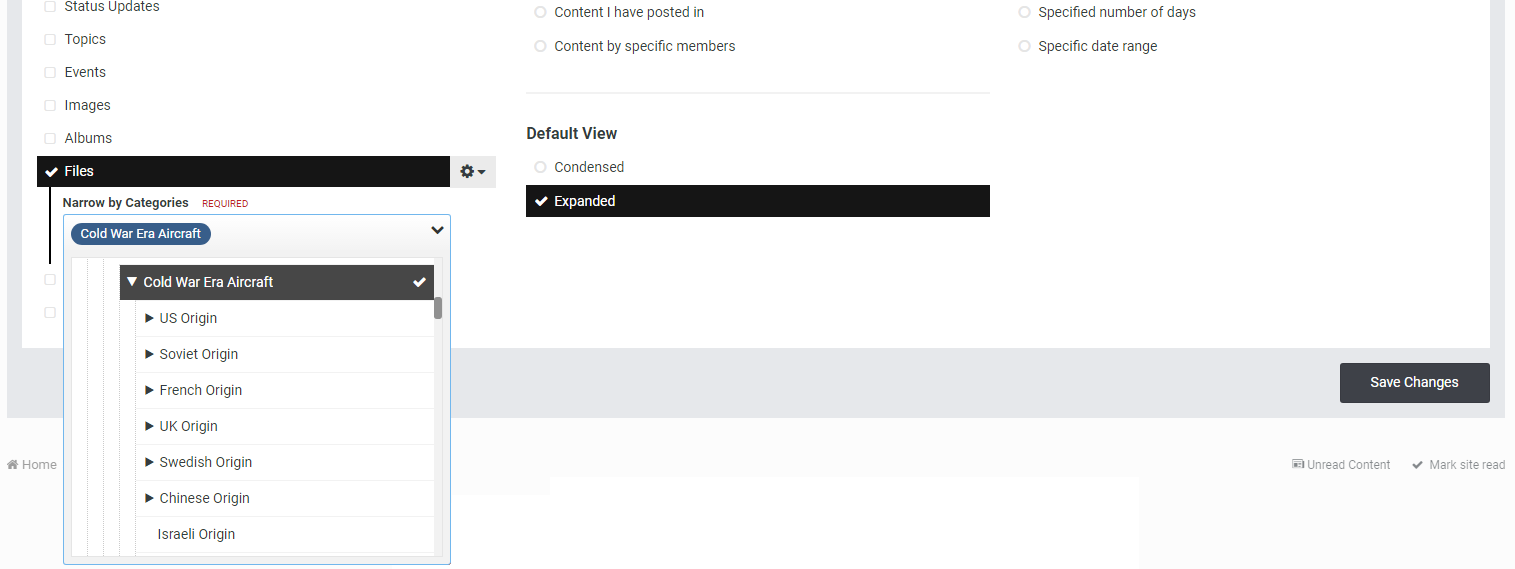Viewport: 1515px width, 569px height.
Task: Check the Images content type
Action: click(50, 106)
